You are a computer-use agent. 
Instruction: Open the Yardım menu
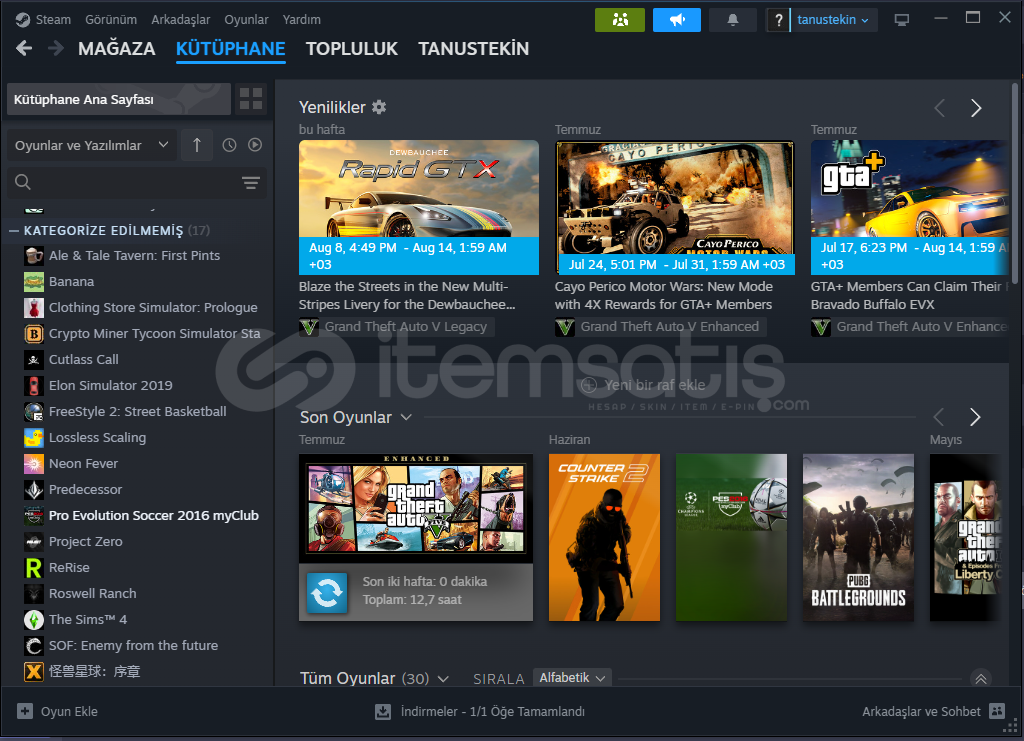[x=302, y=20]
